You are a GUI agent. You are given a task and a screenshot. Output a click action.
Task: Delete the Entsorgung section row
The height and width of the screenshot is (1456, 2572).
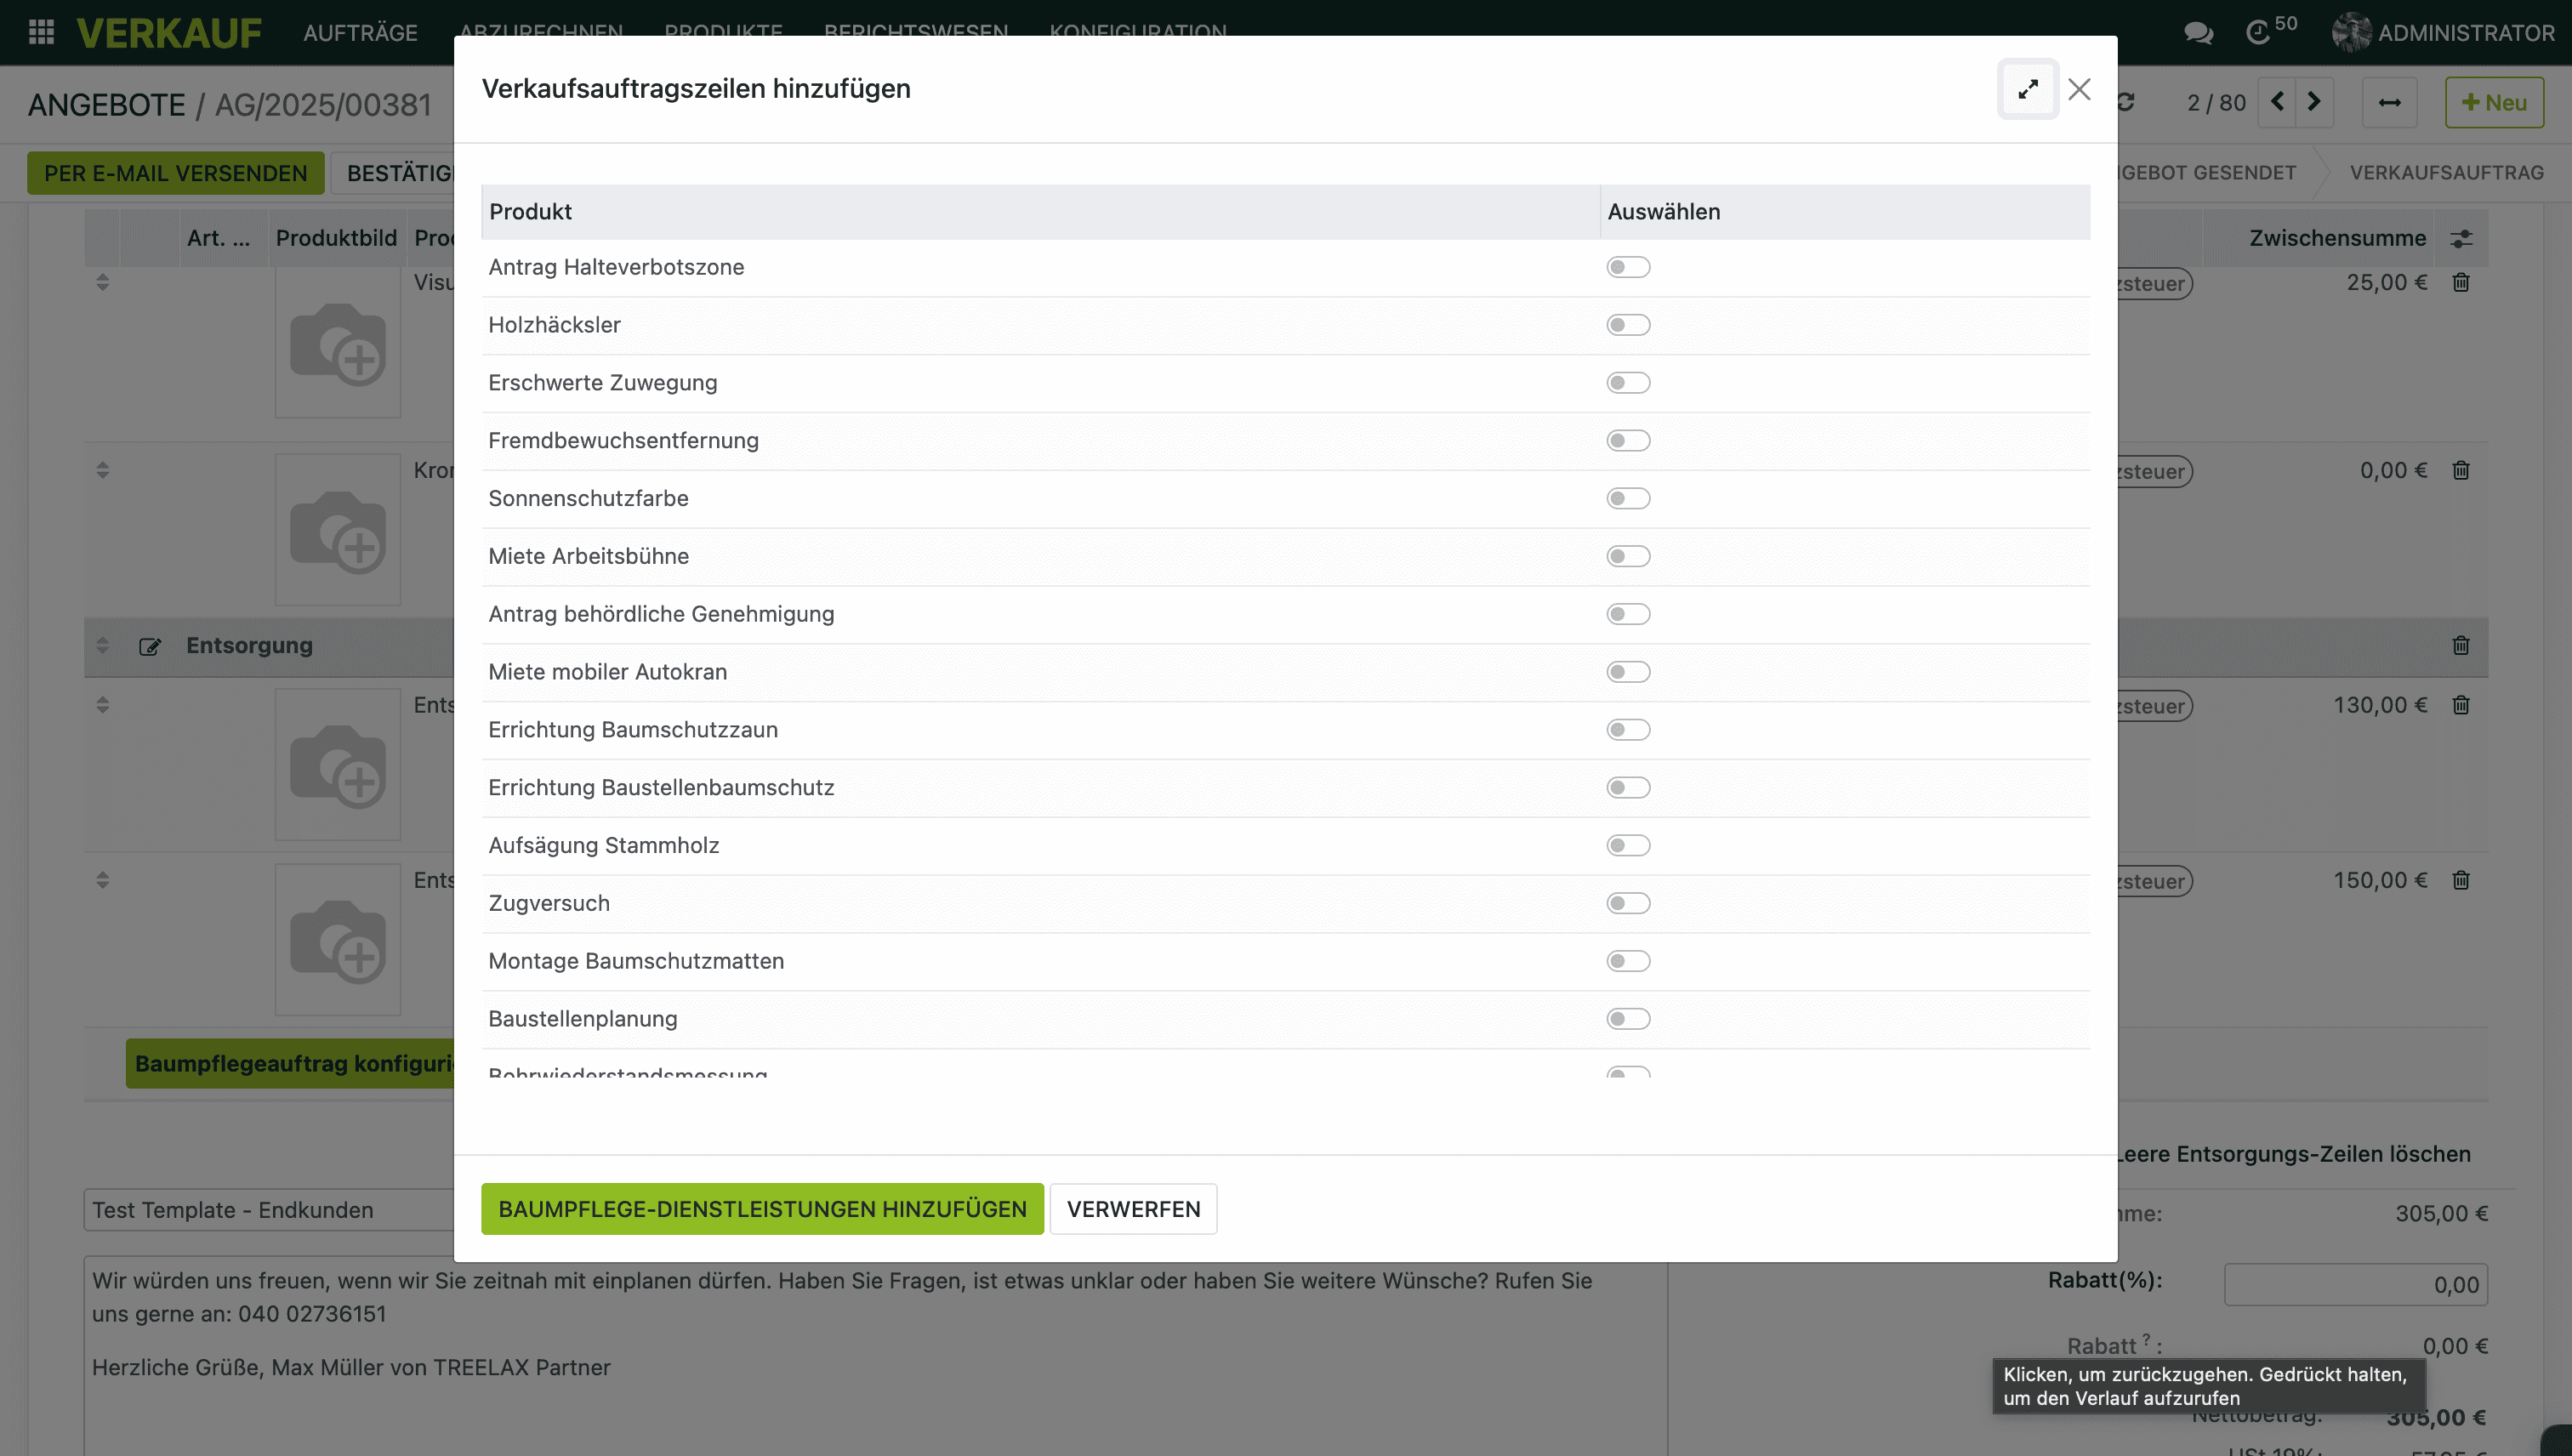point(2461,646)
